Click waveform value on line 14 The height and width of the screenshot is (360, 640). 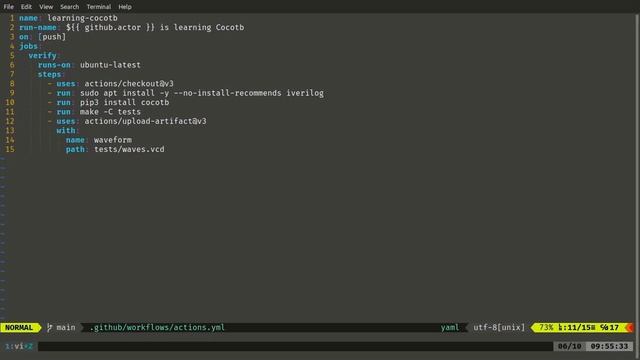point(113,140)
